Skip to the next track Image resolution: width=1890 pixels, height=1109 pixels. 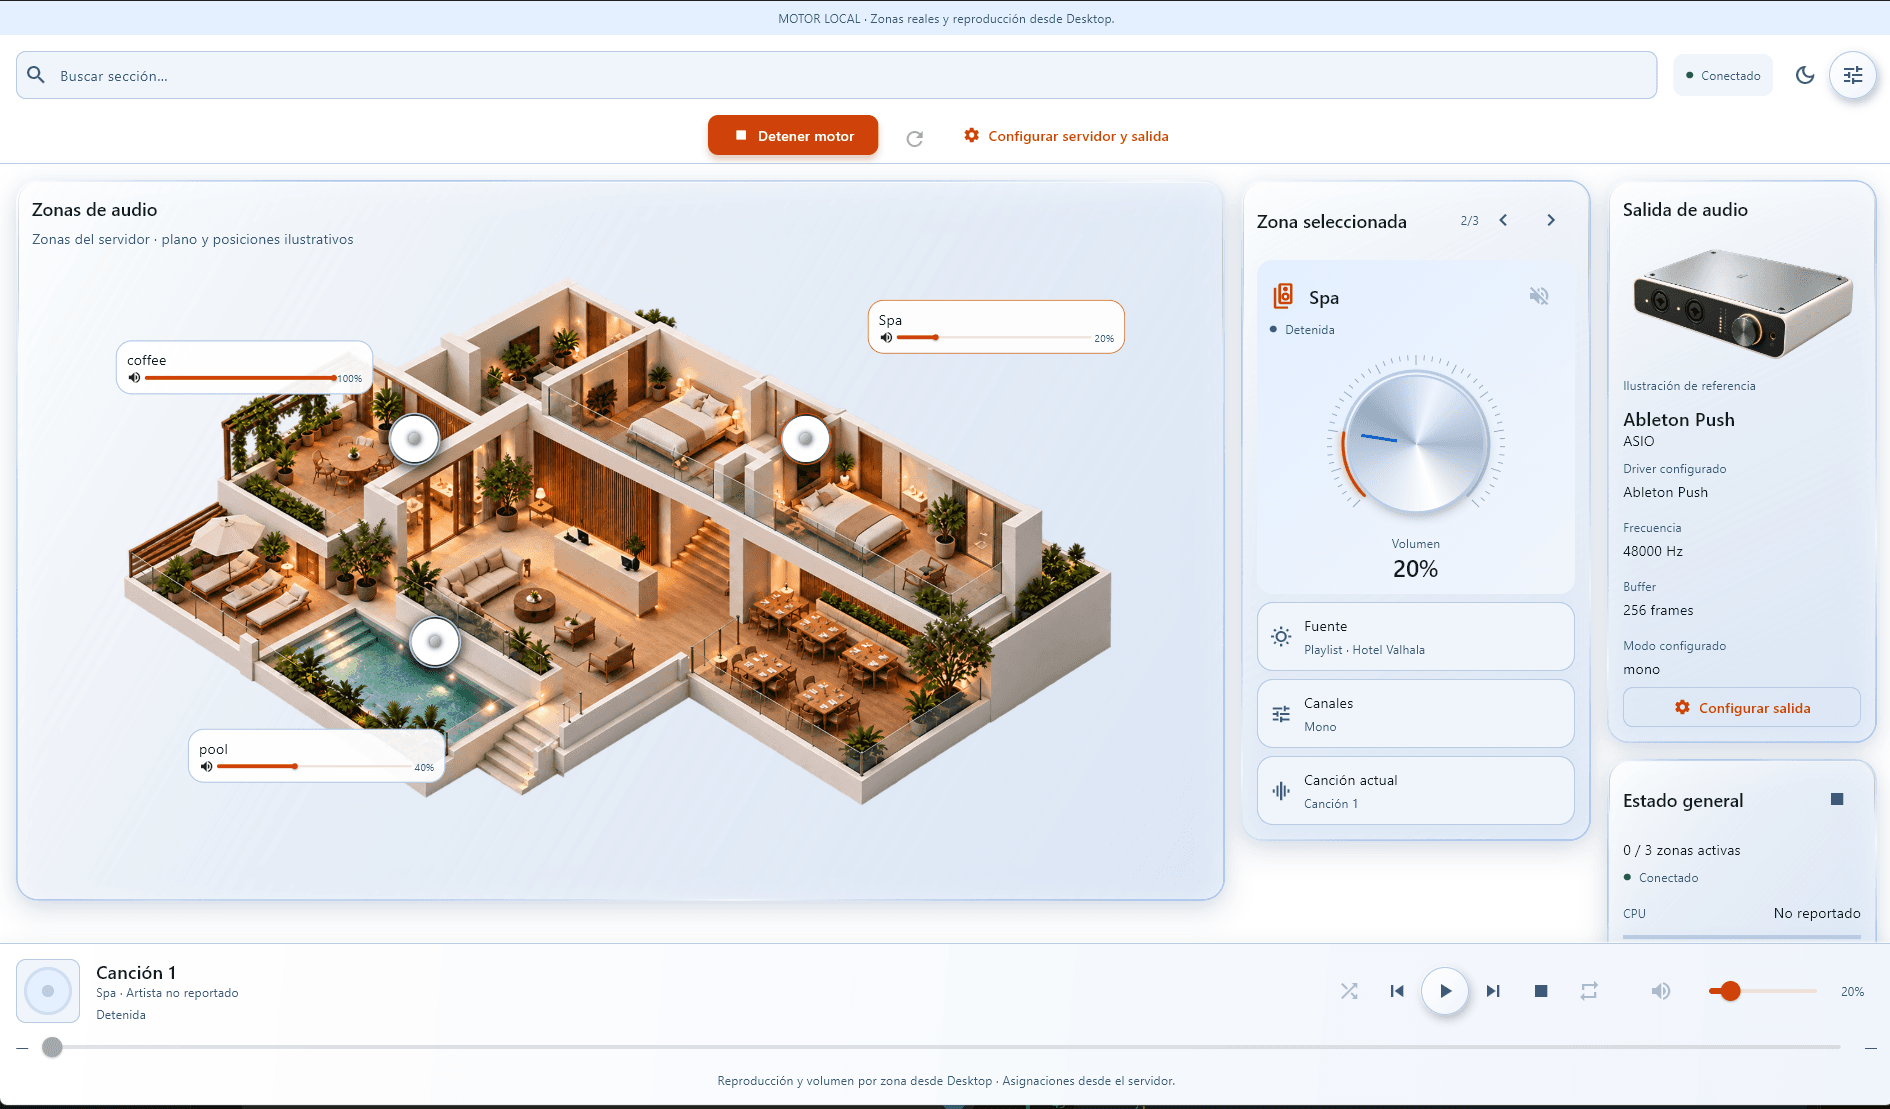(x=1493, y=991)
